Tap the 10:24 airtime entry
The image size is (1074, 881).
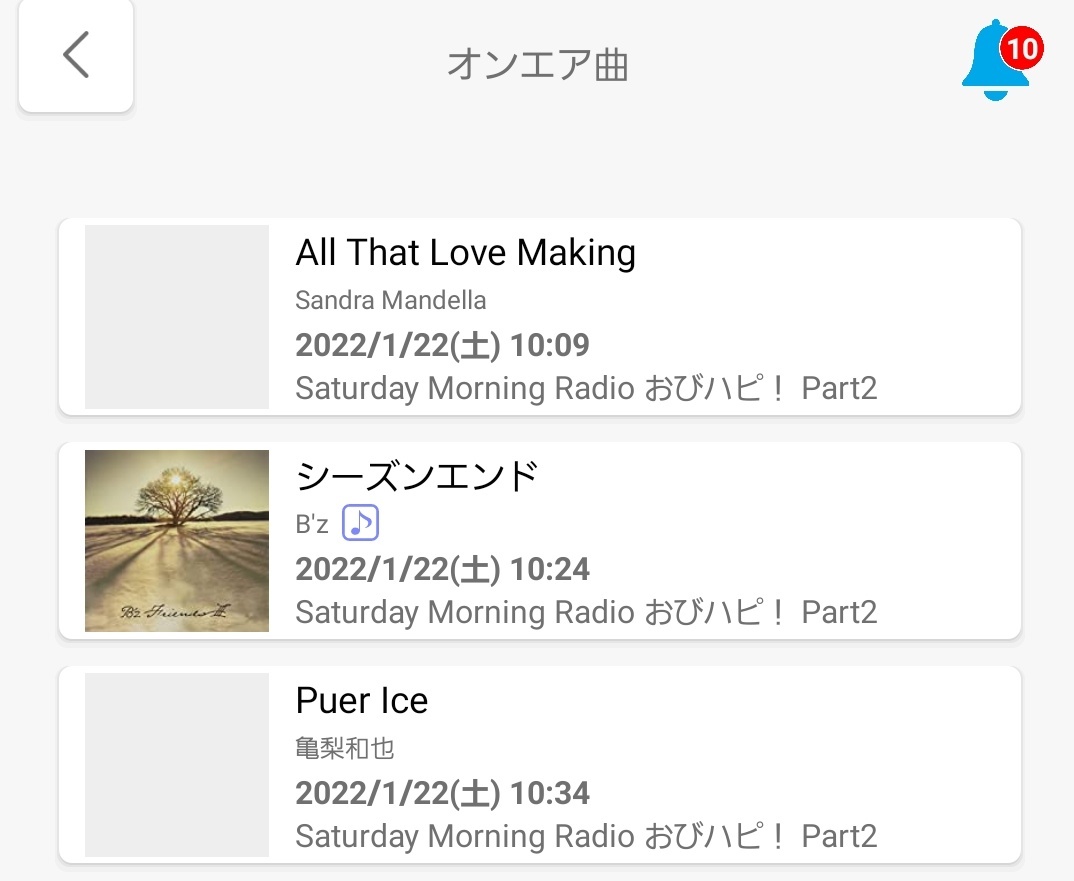[x=442, y=569]
